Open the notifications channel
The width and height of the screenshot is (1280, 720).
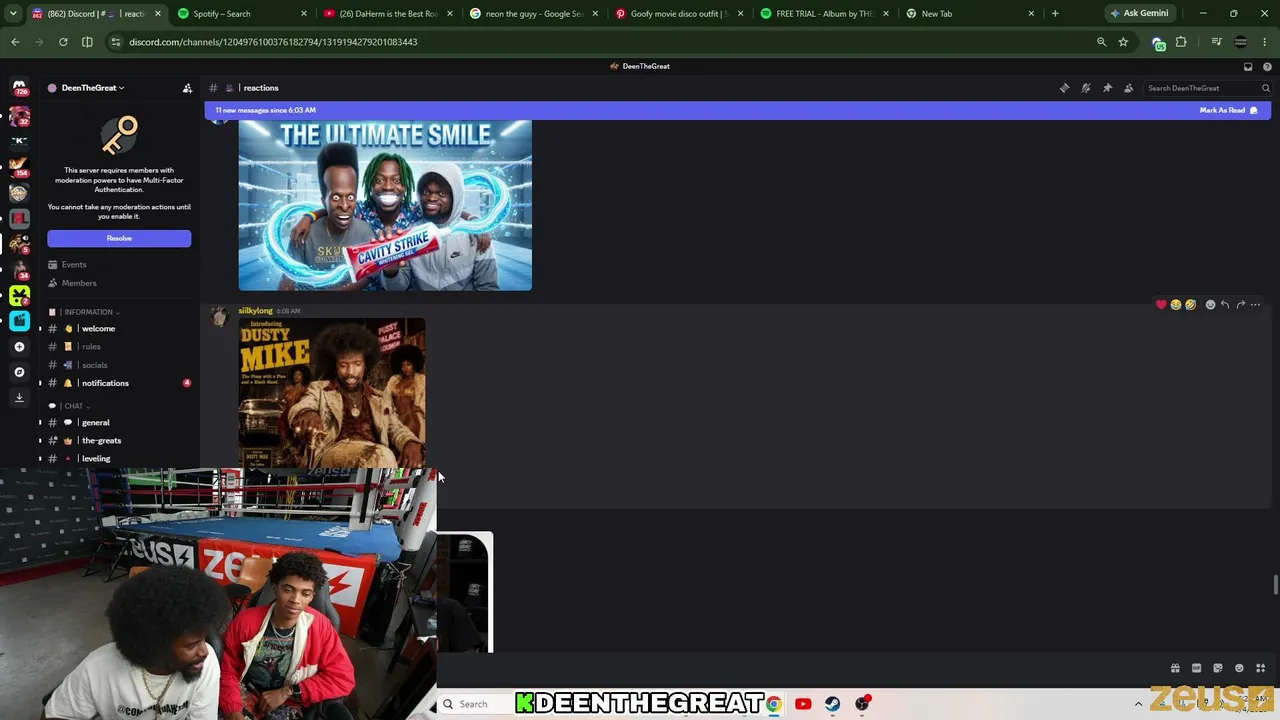119,383
